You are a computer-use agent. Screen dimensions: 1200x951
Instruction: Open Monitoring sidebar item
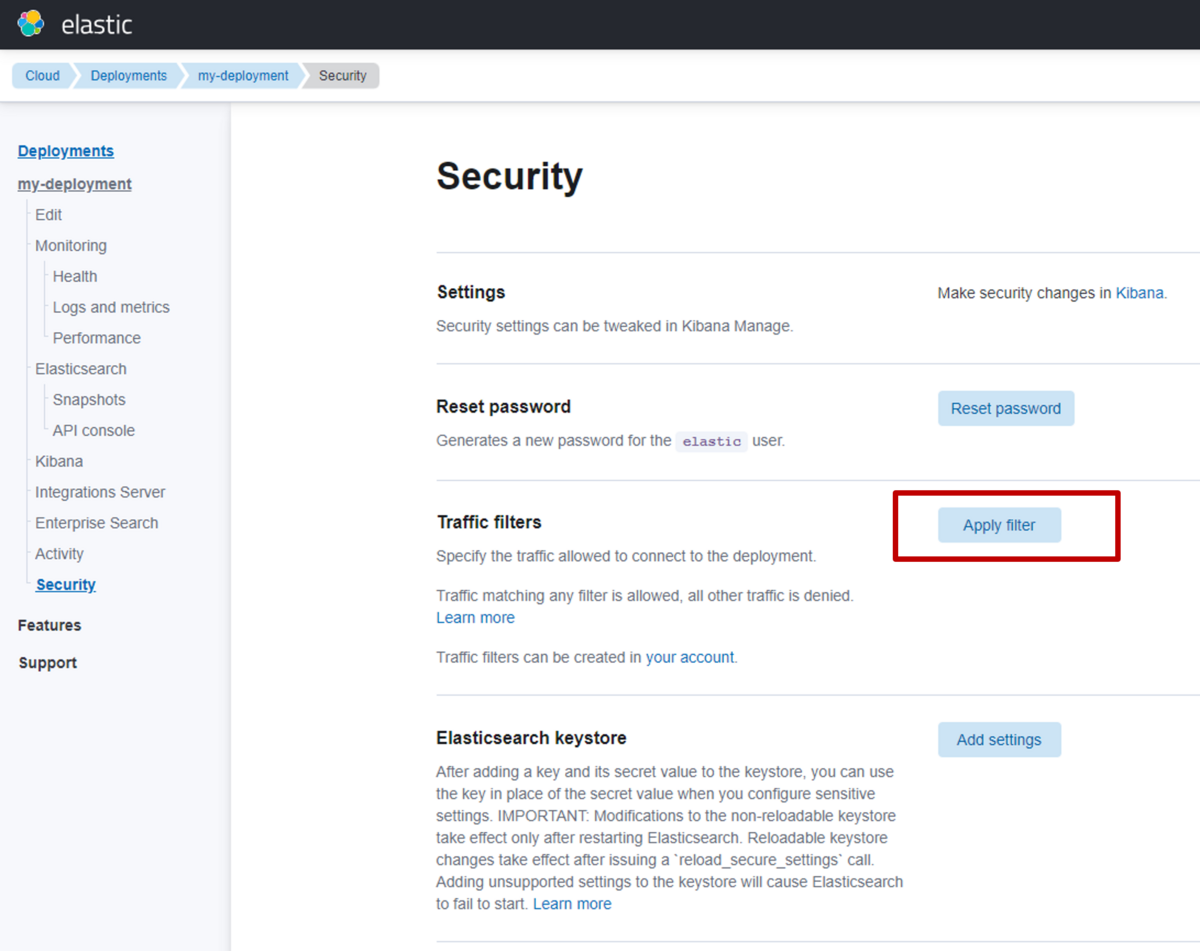(71, 246)
